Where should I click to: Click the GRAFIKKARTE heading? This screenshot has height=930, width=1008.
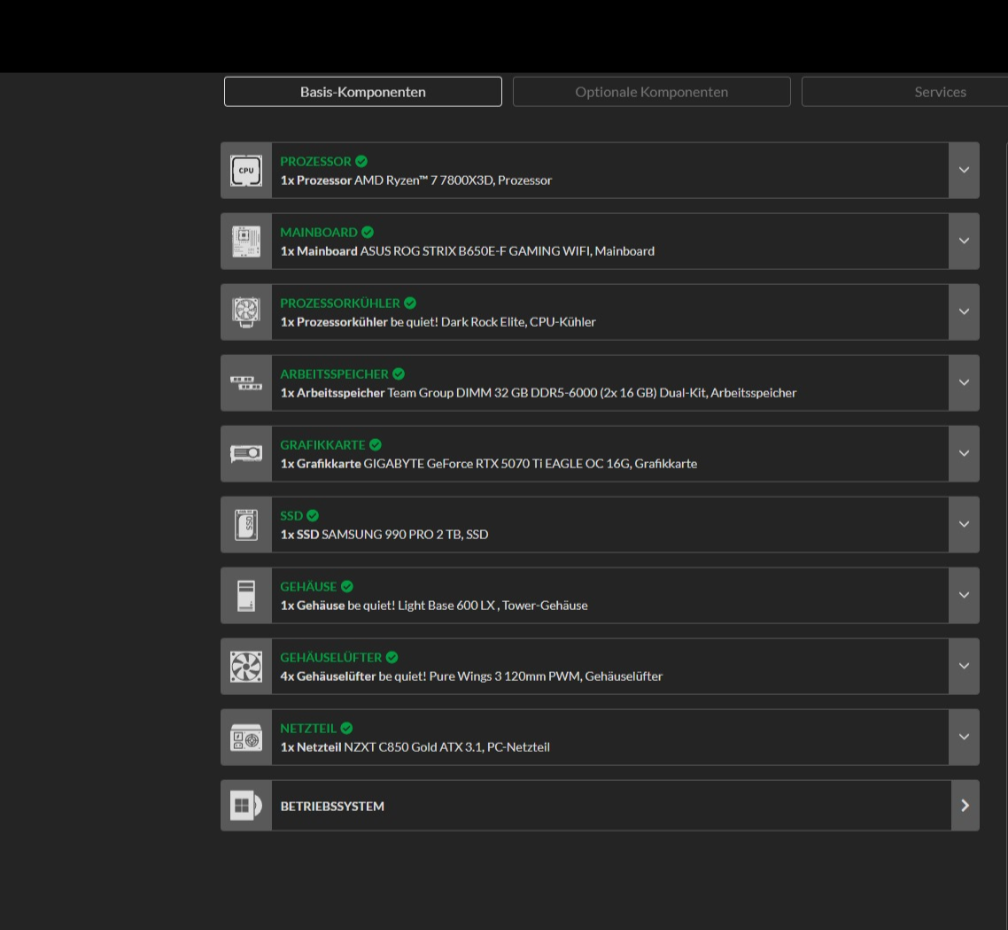point(323,445)
